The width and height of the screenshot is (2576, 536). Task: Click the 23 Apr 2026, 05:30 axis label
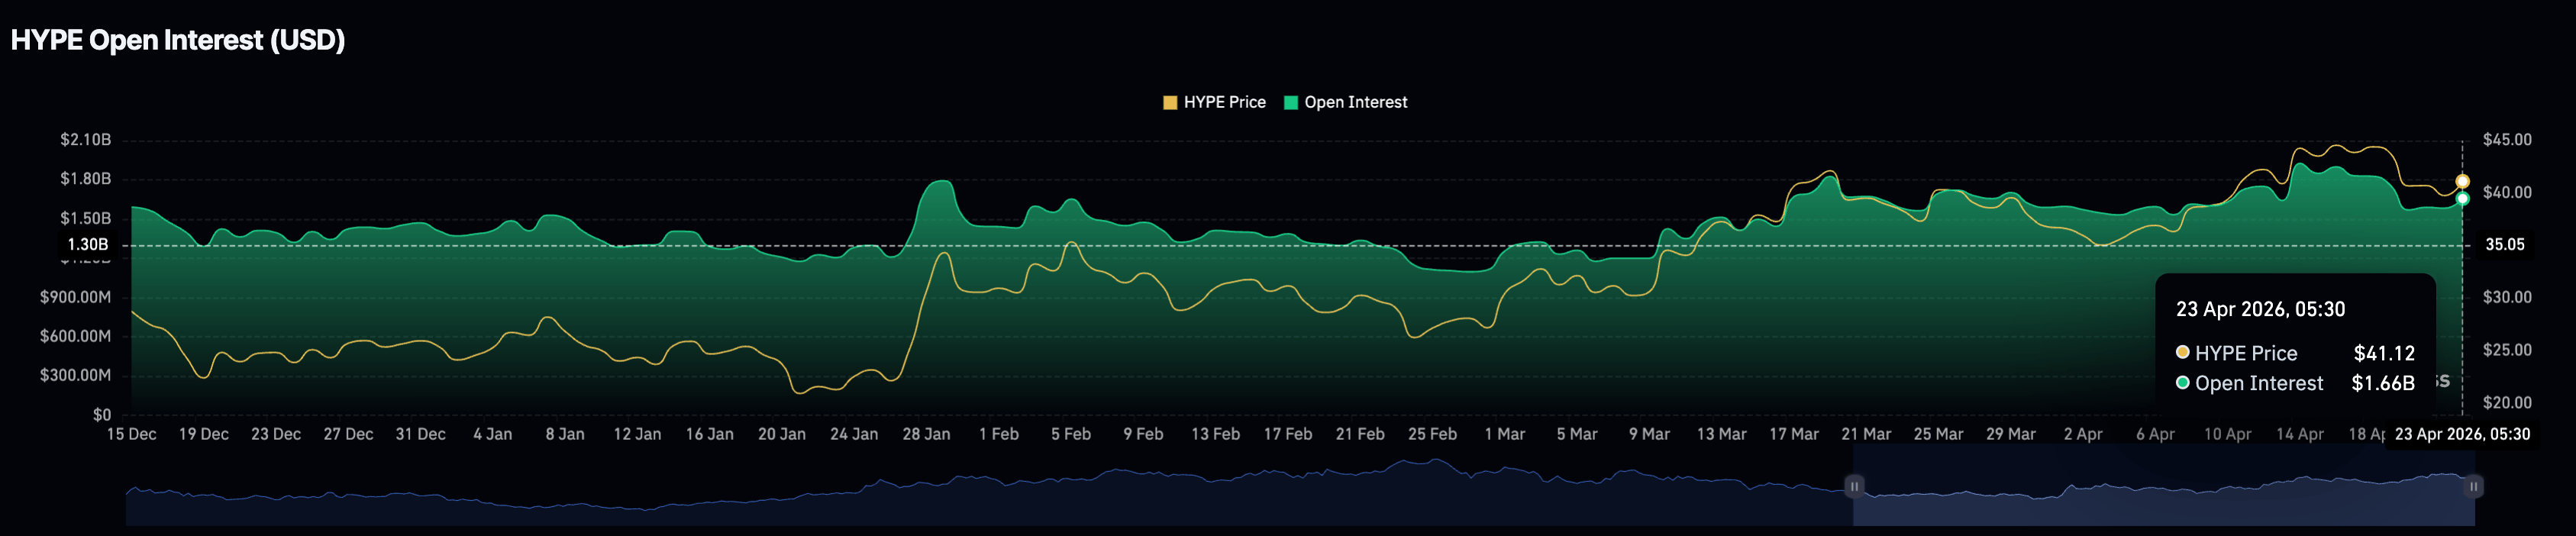(x=2461, y=434)
